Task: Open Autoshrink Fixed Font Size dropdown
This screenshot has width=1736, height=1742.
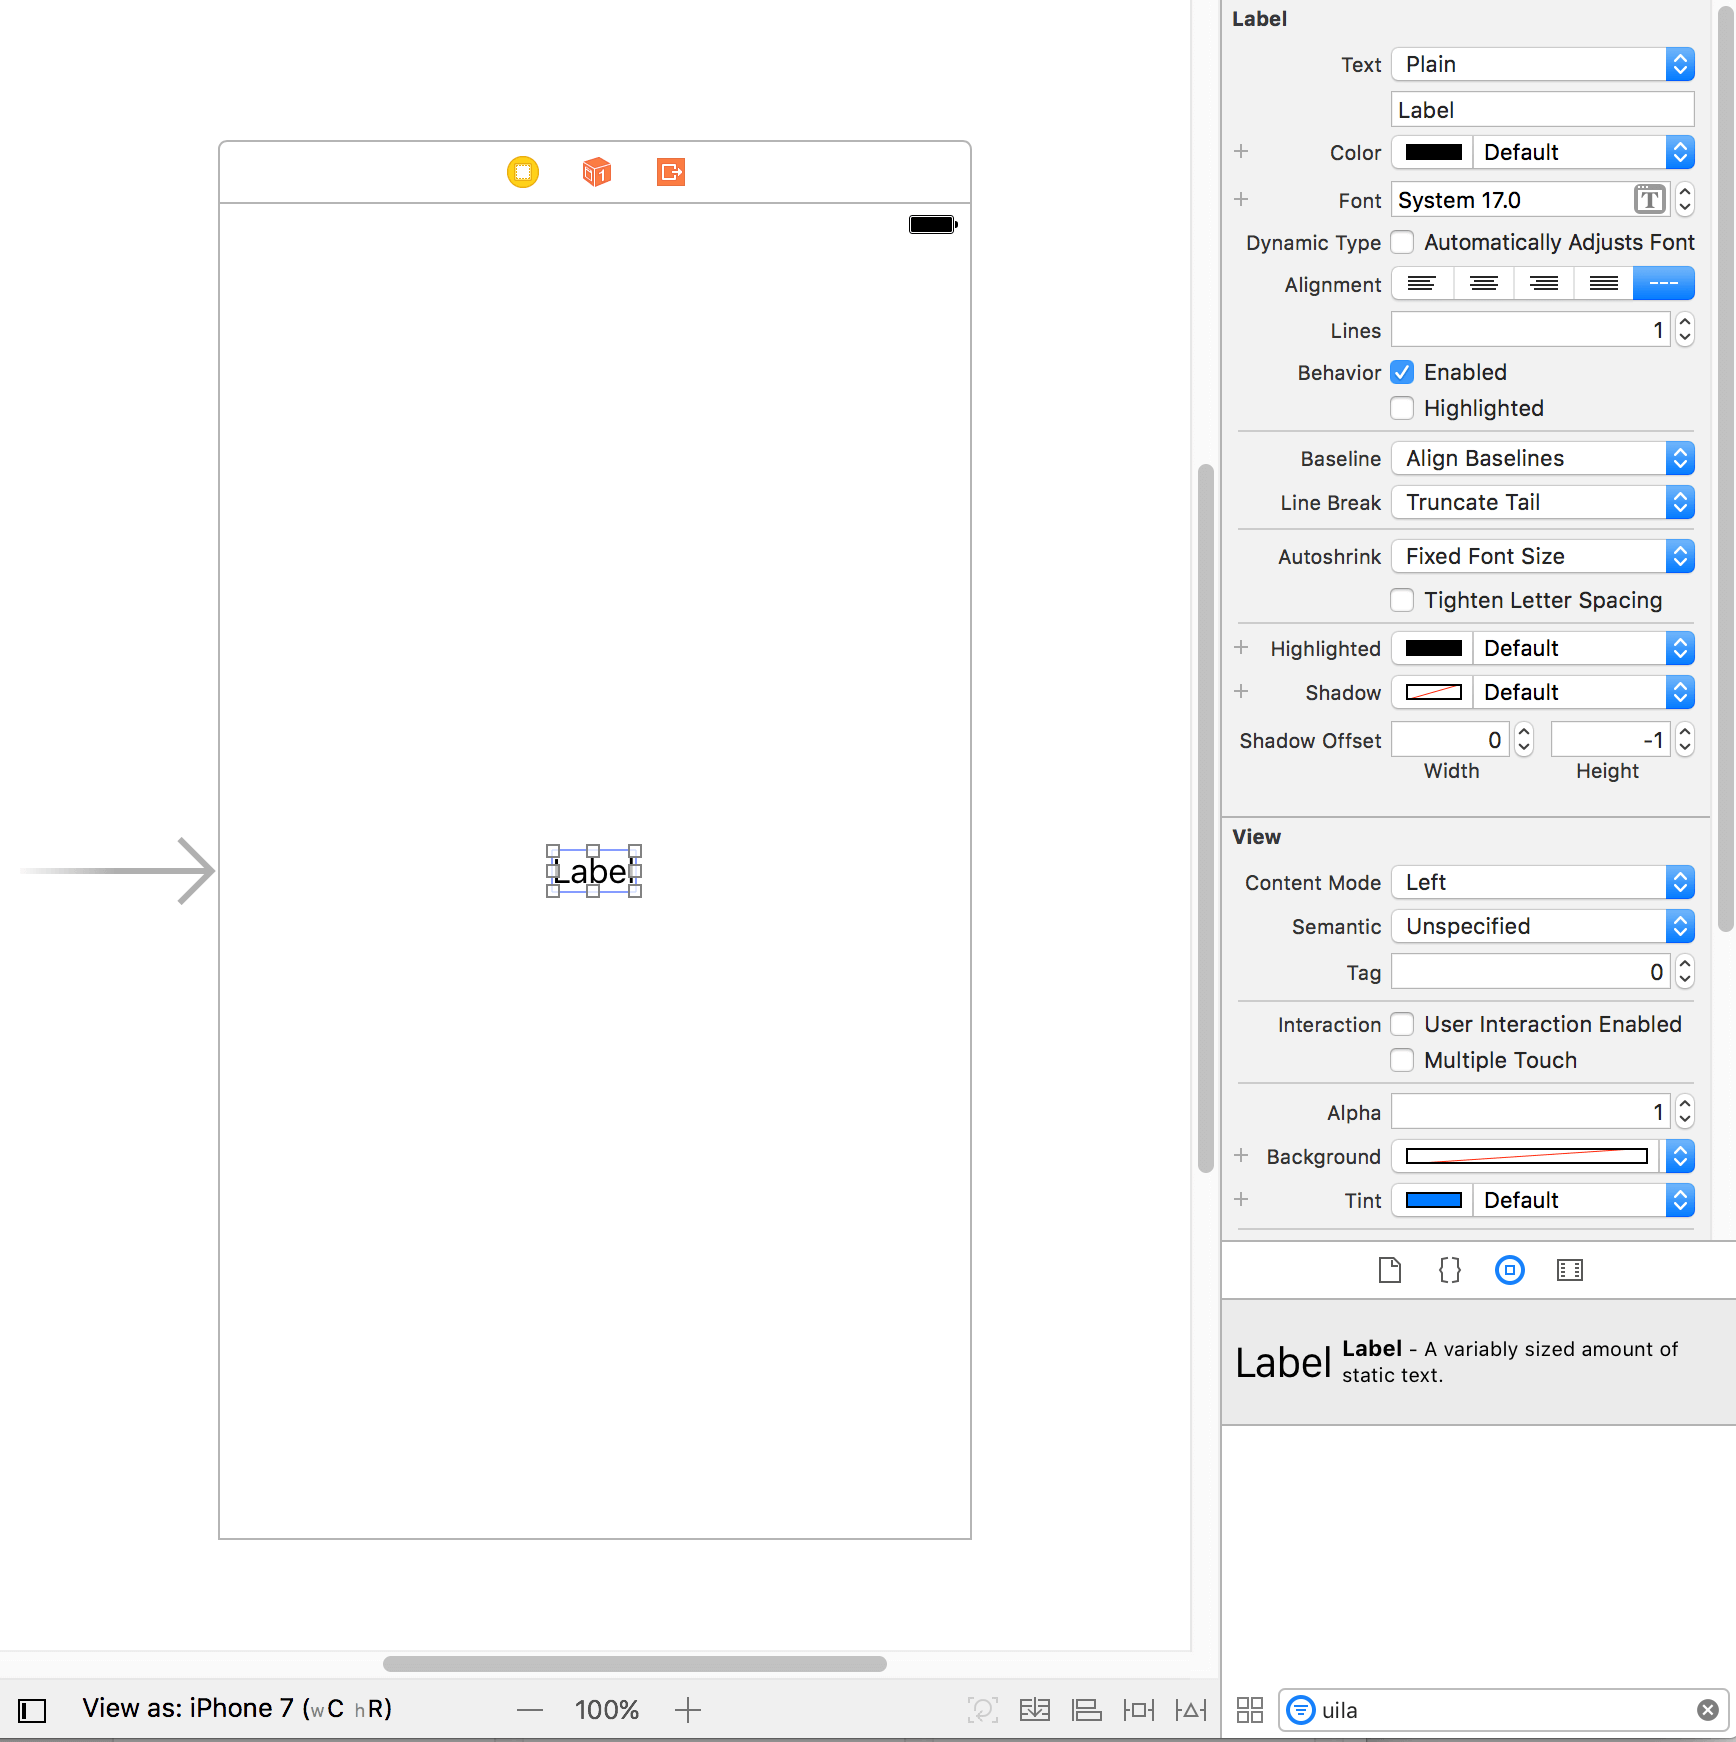Action: coord(1543,556)
